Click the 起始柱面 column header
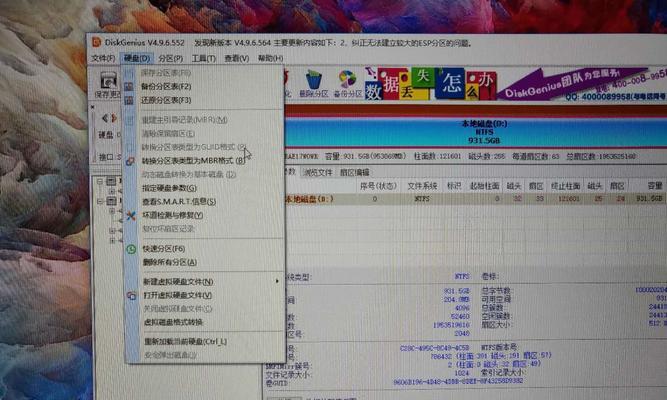Image resolution: width=667 pixels, height=400 pixels. [484, 186]
